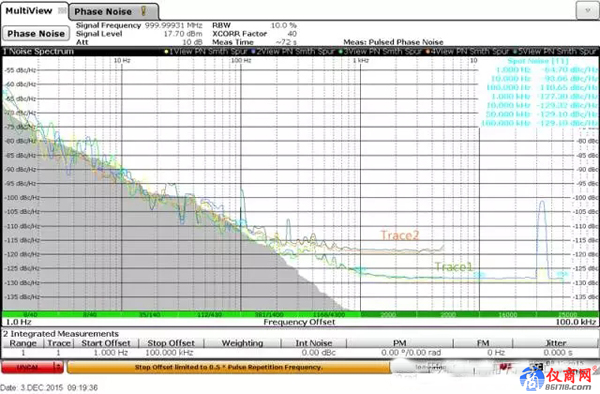Select the 10.000 kHz spot noise row
Image resolution: width=600 pixels, height=394 pixels.
(x=542, y=105)
